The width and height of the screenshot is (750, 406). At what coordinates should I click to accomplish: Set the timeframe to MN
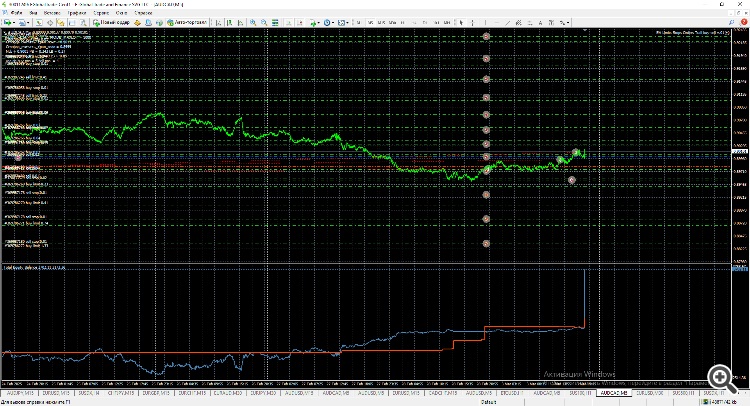pos(447,22)
